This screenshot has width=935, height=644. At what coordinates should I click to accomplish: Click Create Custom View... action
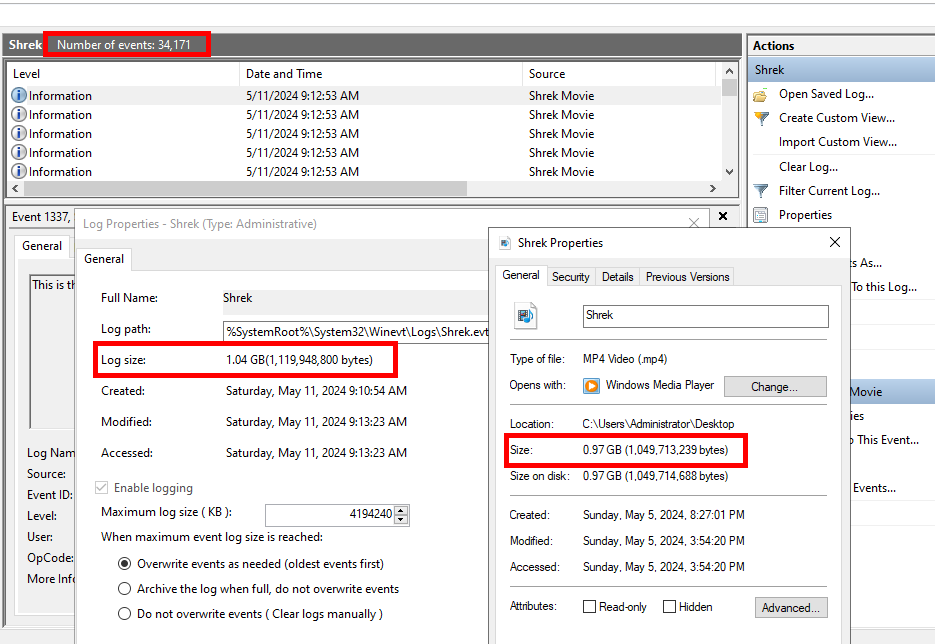click(x=837, y=118)
